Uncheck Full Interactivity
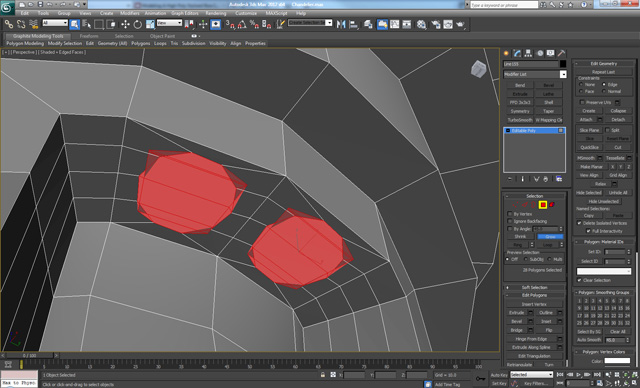This screenshot has height=388, width=640. point(588,231)
